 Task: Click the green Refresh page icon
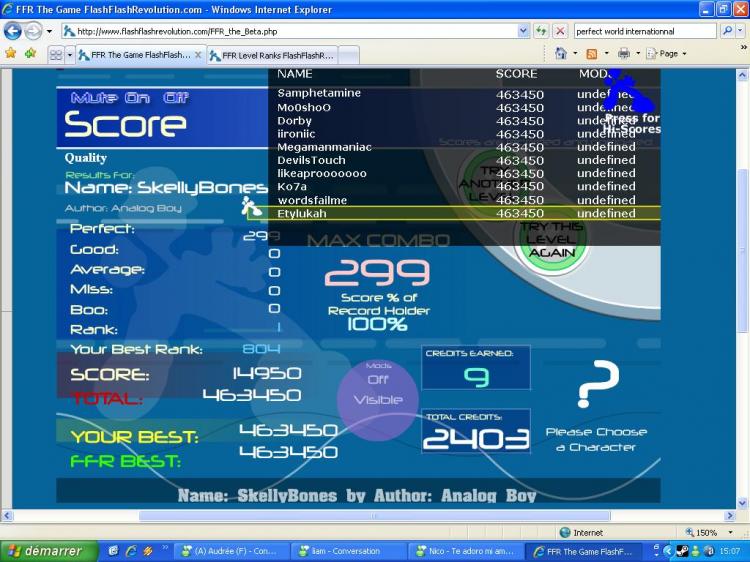coord(541,31)
